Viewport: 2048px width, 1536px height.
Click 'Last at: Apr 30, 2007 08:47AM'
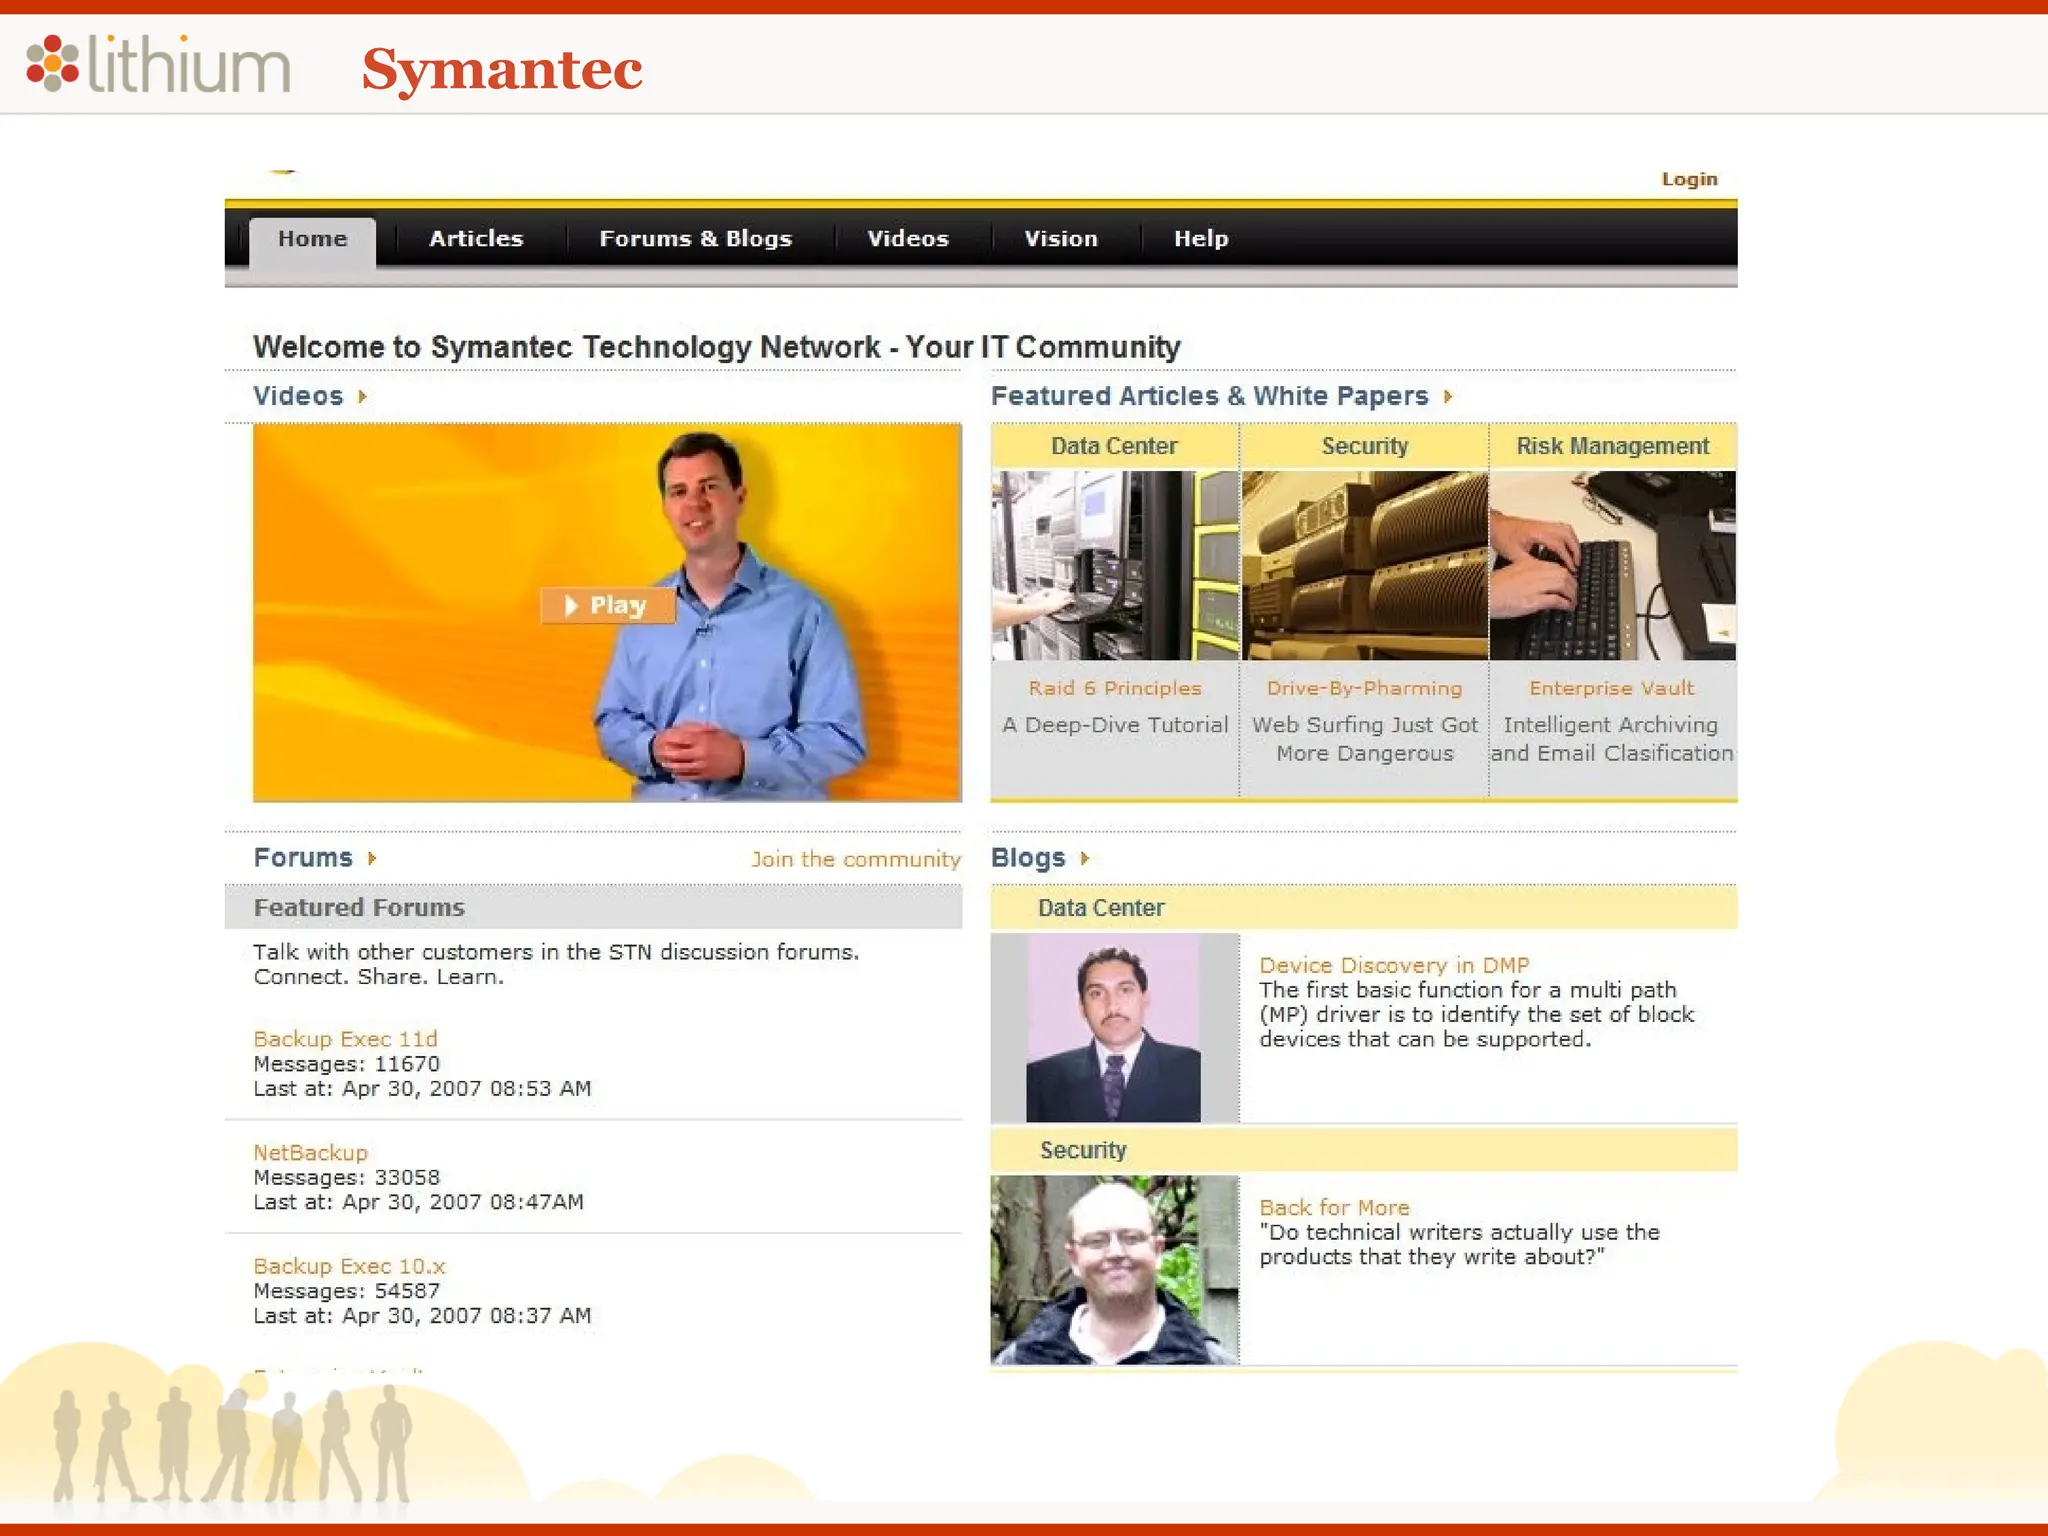pyautogui.click(x=418, y=1202)
